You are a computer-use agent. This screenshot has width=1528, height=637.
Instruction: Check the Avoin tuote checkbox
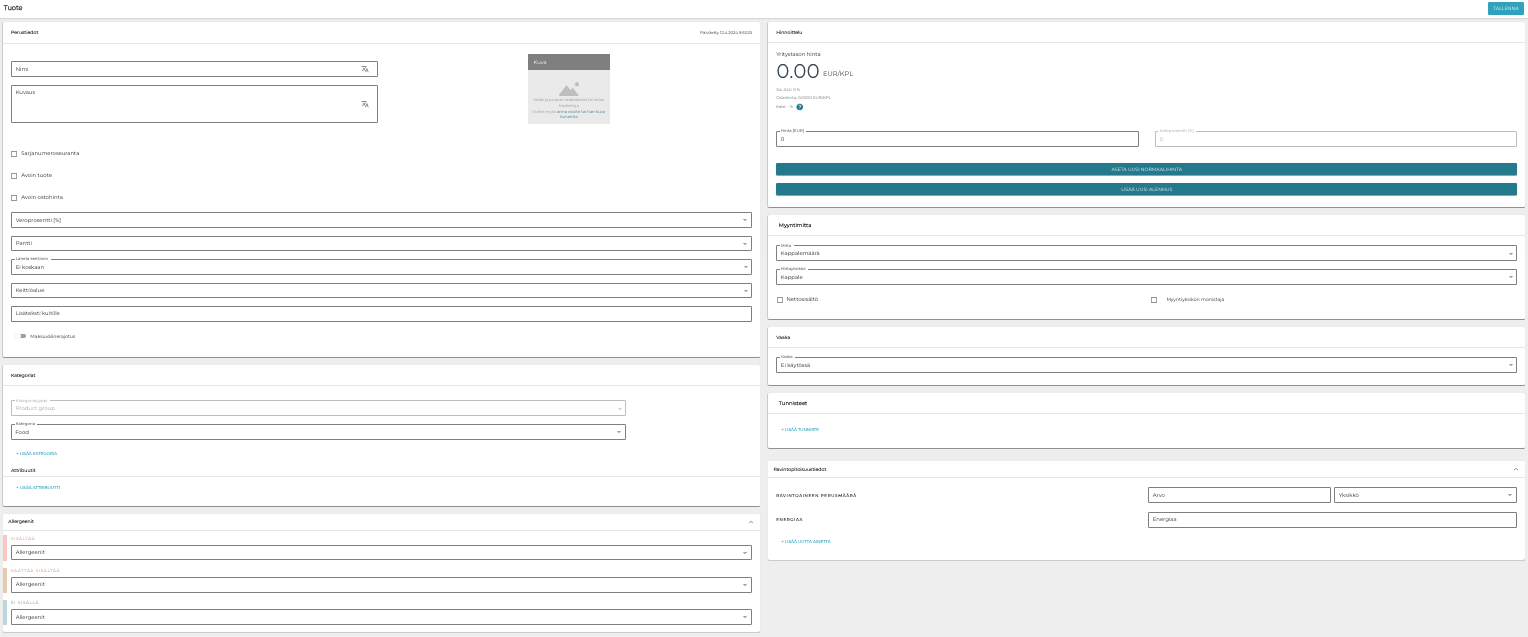coord(14,176)
